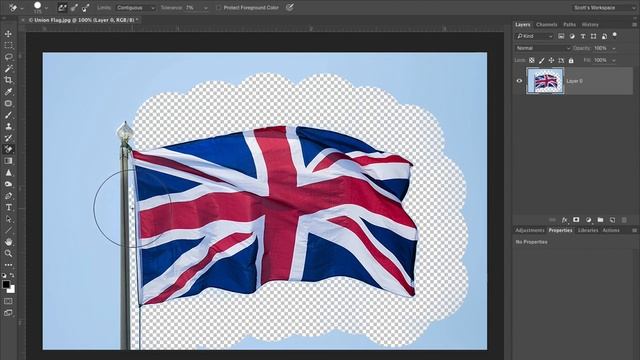
Task: Toggle lock transparent pixels
Action: tap(532, 60)
